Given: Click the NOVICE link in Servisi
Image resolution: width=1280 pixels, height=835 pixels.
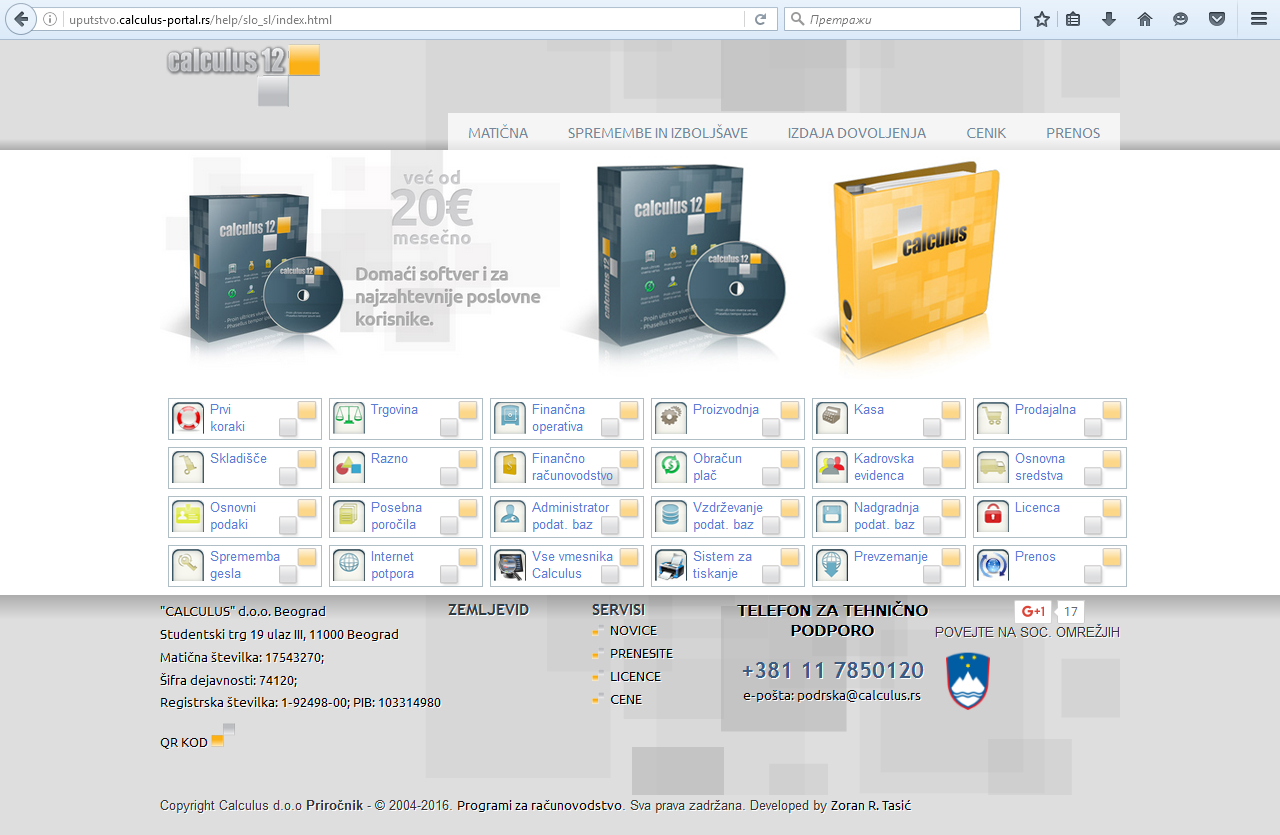Looking at the screenshot, I should tap(633, 630).
